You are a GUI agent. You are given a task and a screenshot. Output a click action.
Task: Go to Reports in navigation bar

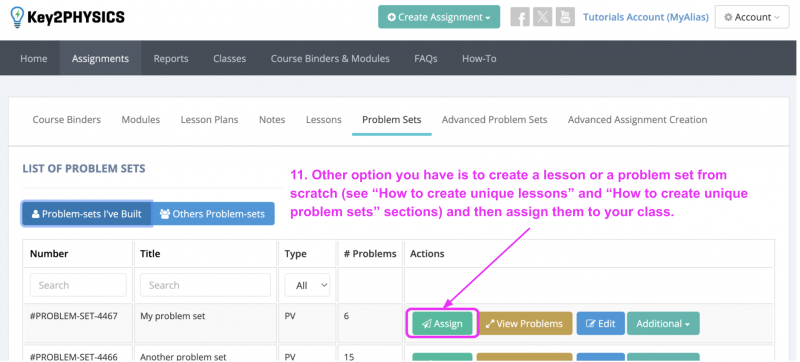(171, 59)
